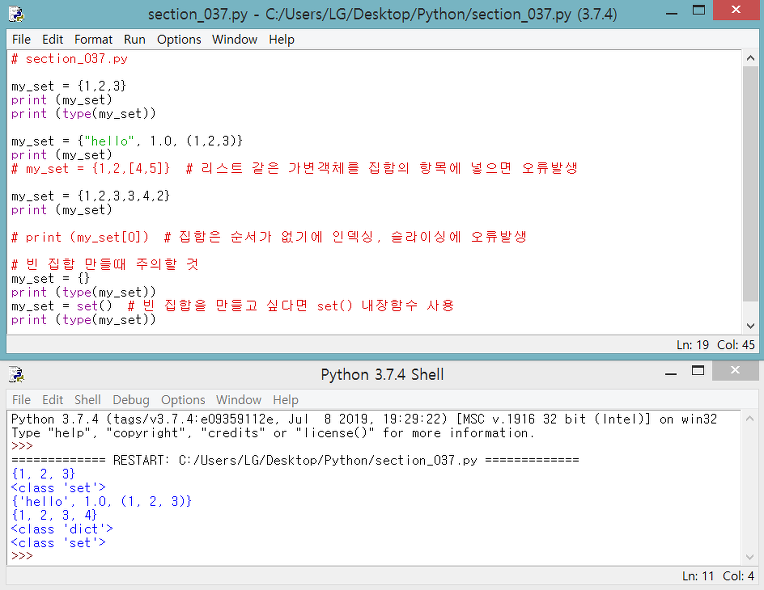Screen dimensions: 764x590
Task: Open the Run menu in editor
Action: tap(134, 39)
